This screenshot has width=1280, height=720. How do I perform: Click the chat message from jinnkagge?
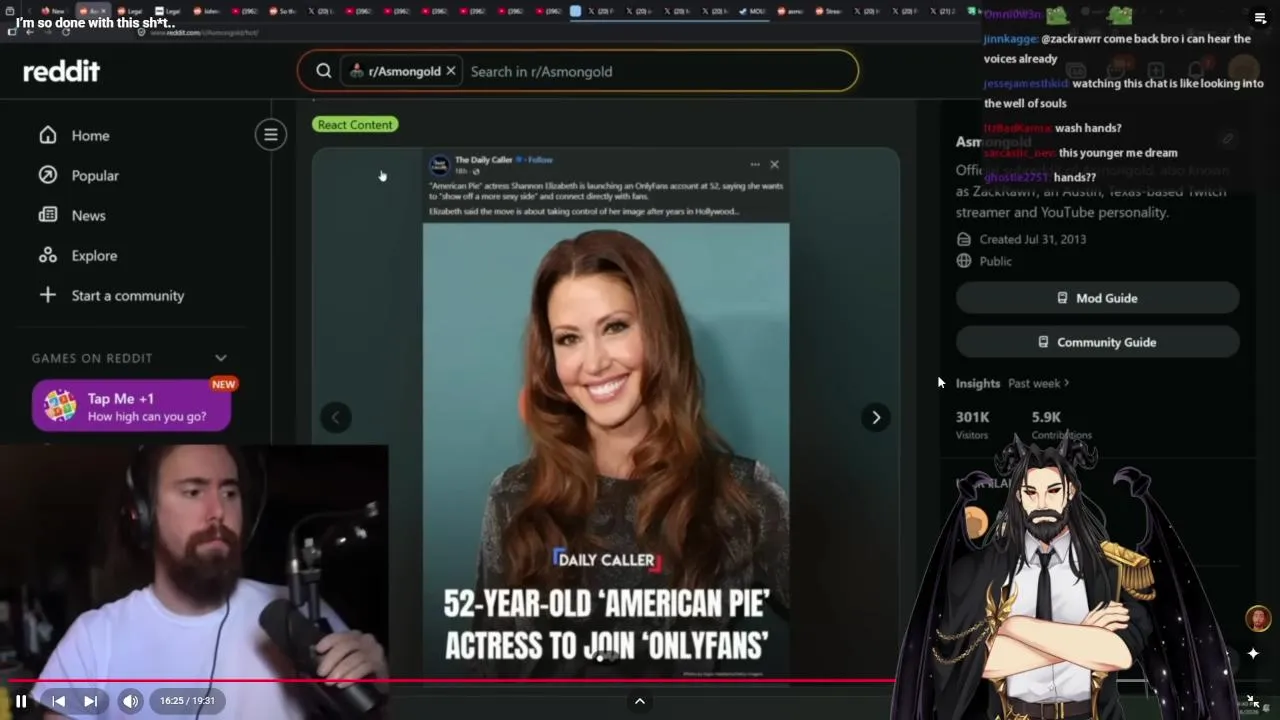click(x=1117, y=48)
